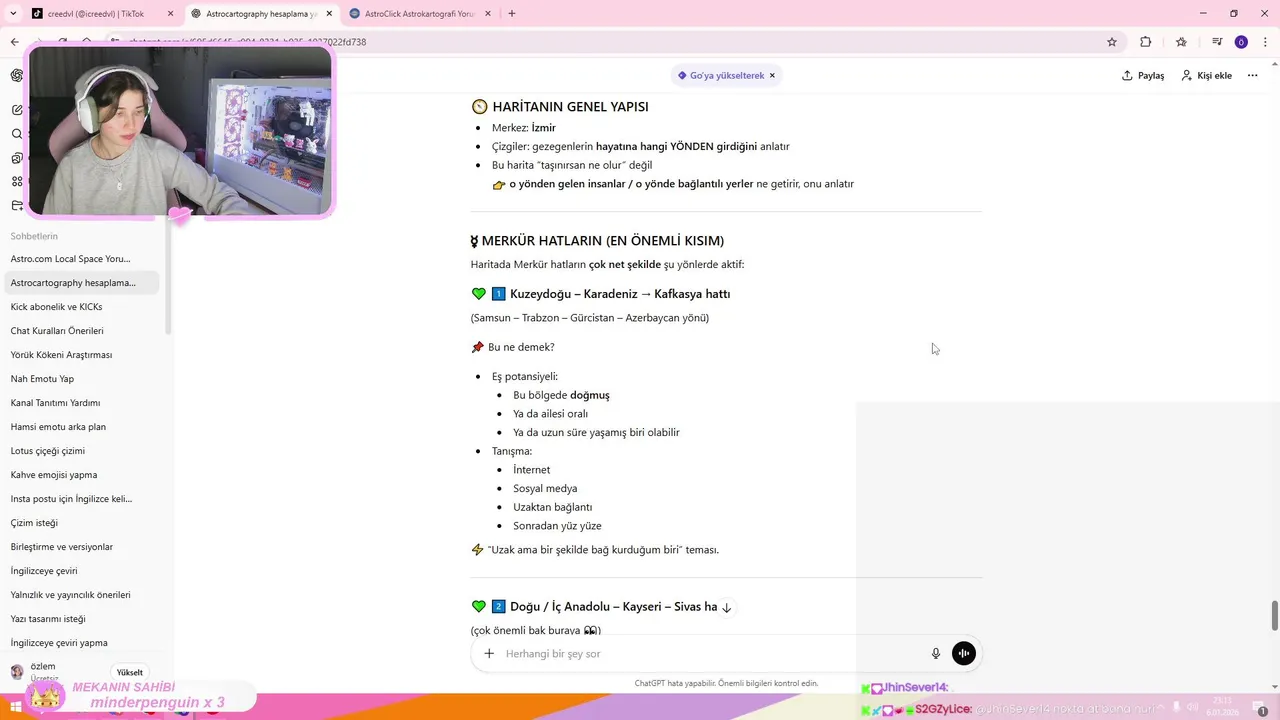Activate microphone dictation in message box

[936, 654]
